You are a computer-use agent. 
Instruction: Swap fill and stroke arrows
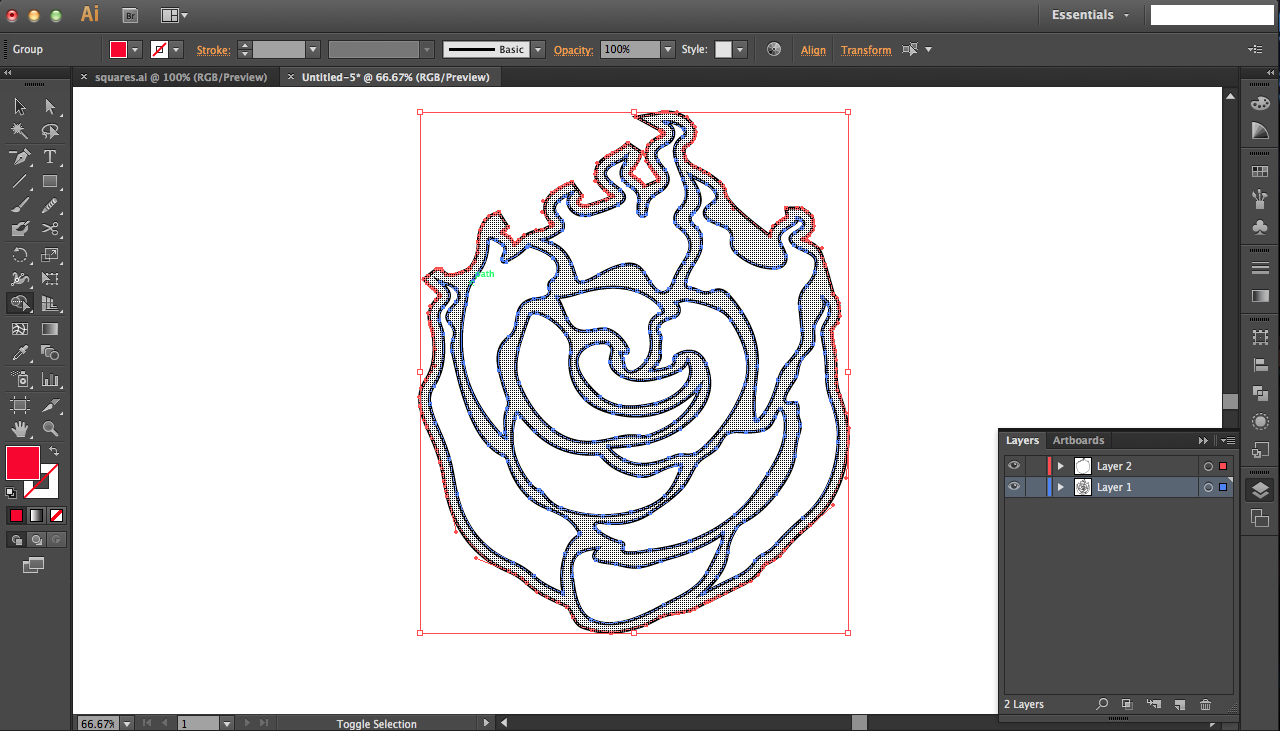point(54,451)
